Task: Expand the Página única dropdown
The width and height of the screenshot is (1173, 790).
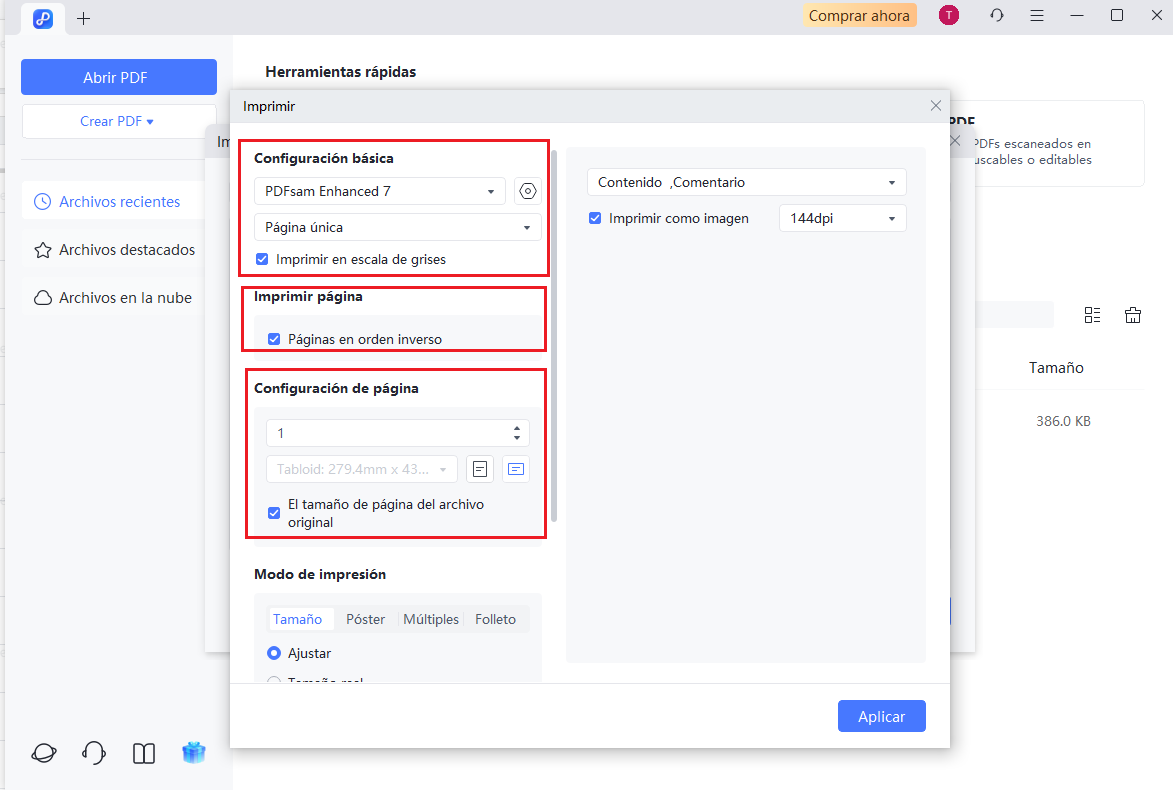Action: tap(397, 227)
